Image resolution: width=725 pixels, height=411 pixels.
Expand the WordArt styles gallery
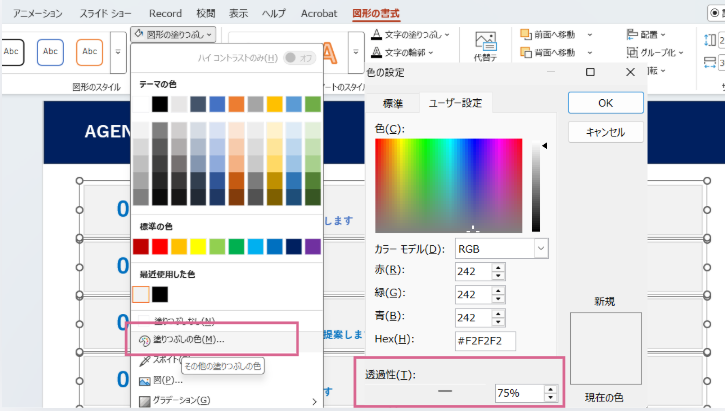coord(356,52)
